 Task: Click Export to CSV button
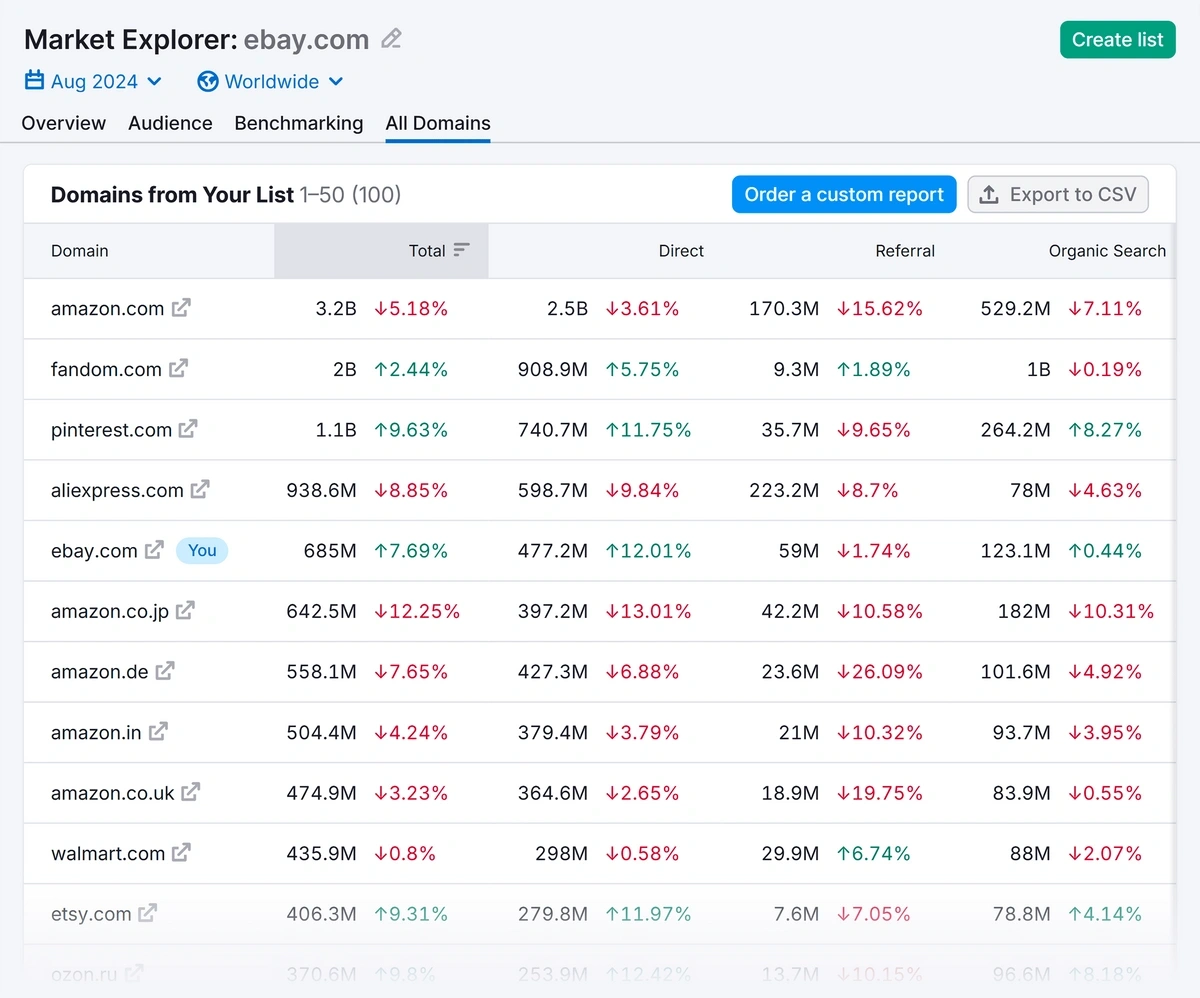(1058, 194)
